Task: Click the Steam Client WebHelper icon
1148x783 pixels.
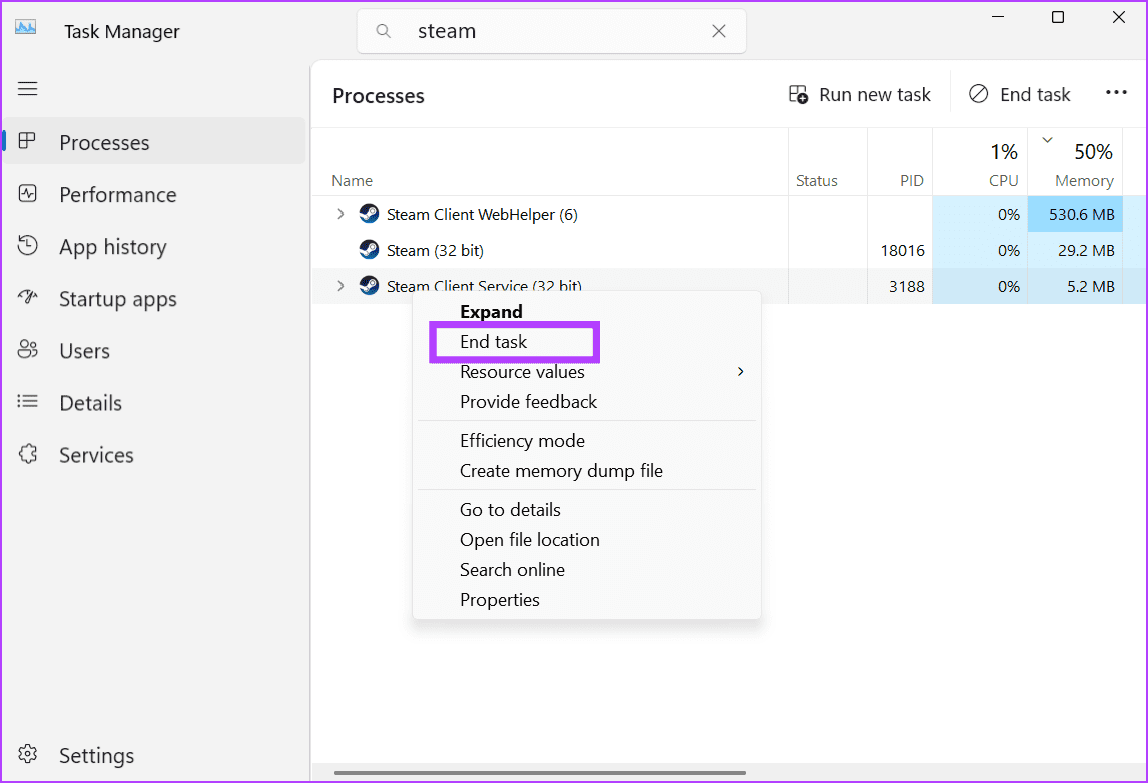Action: (369, 214)
